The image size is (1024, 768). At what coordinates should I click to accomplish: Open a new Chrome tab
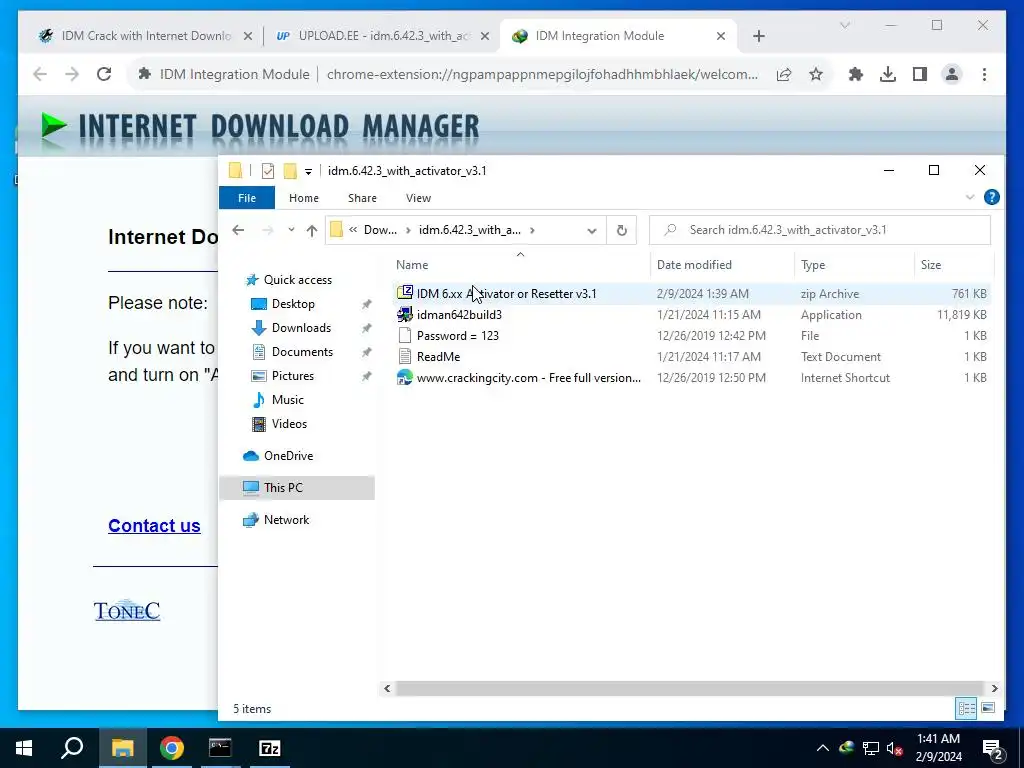[x=758, y=36]
